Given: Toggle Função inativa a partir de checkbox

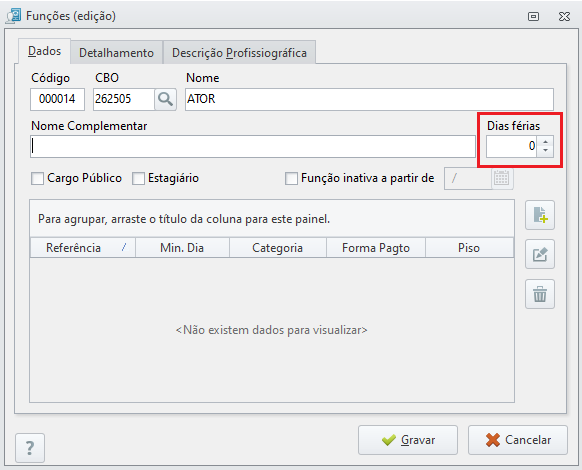Looking at the screenshot, I should pyautogui.click(x=291, y=178).
